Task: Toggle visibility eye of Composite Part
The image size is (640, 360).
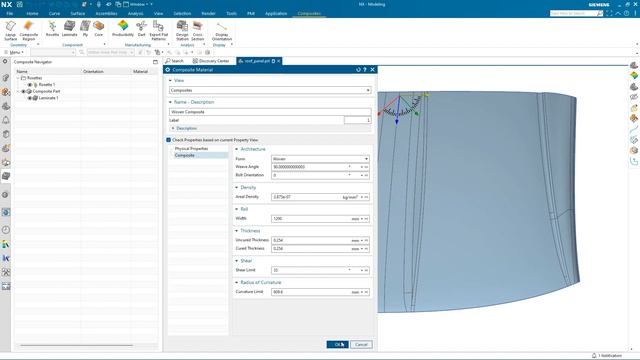Action: (23, 91)
